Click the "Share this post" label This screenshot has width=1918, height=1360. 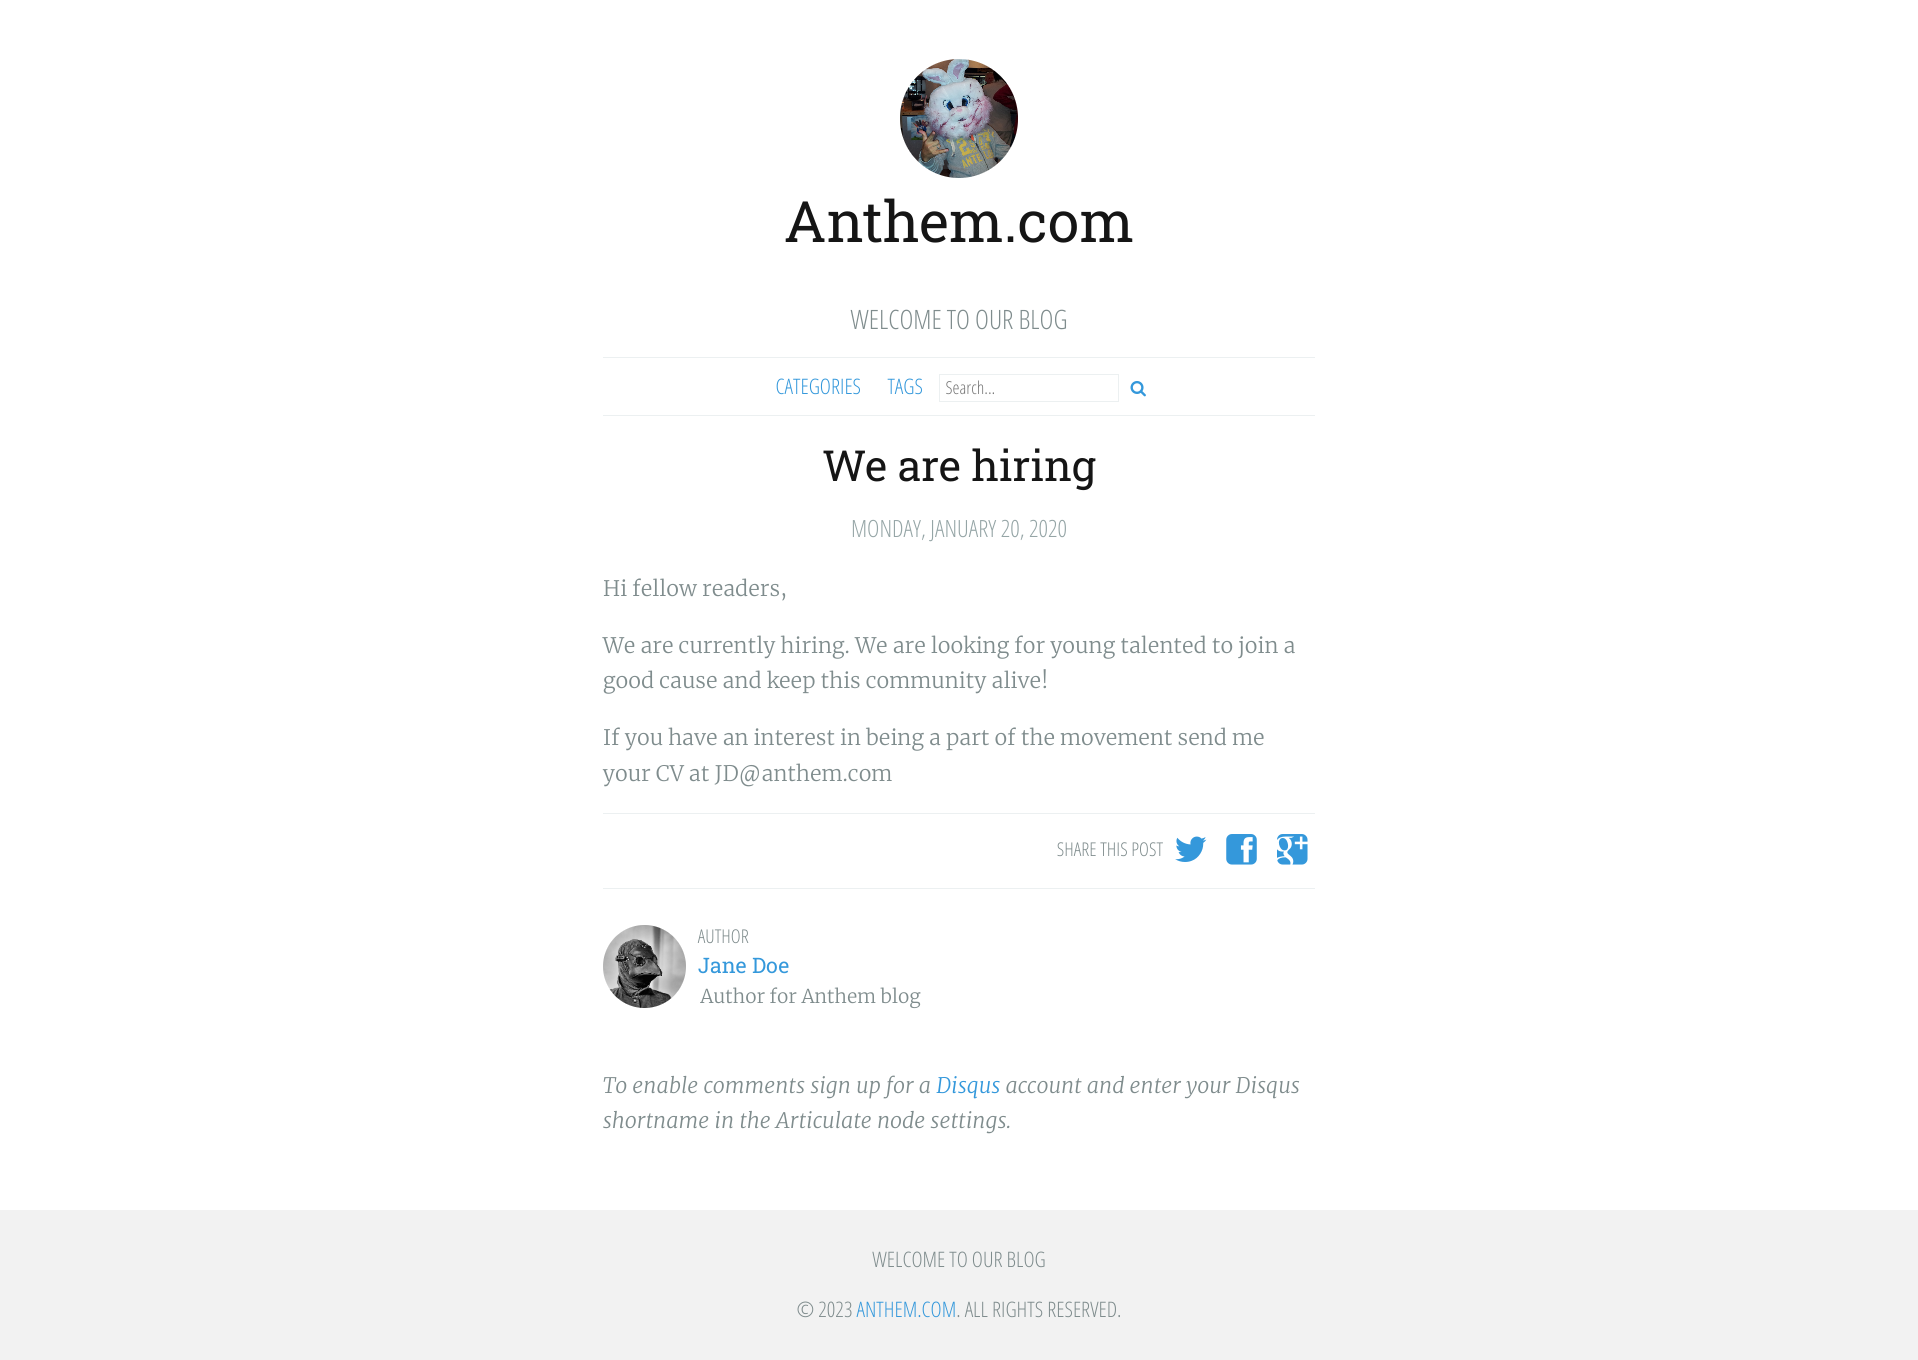click(1109, 850)
